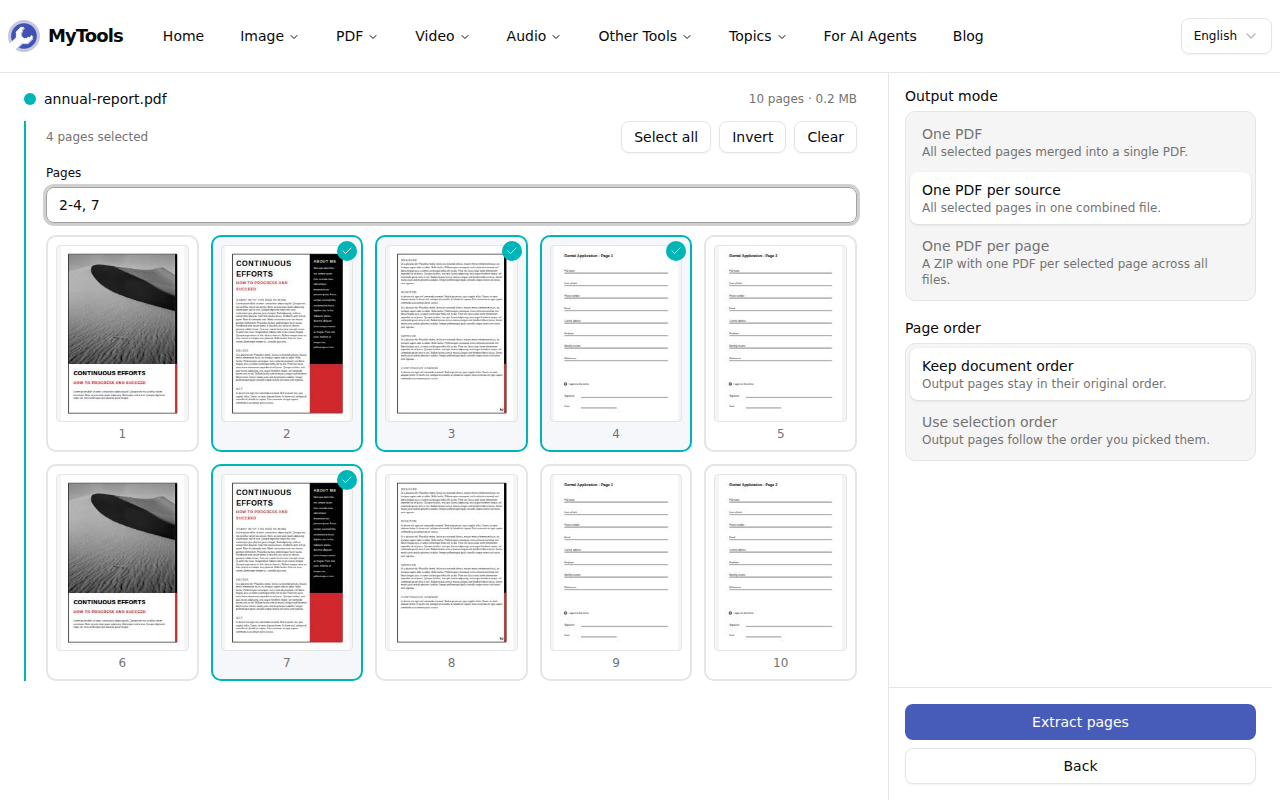
Task: Uncheck the checkmark badge on page 4
Action: click(675, 251)
